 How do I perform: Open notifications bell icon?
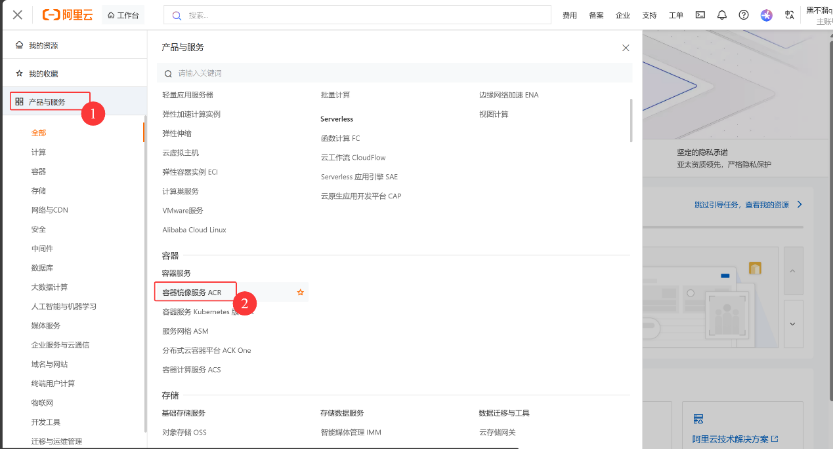coord(722,15)
